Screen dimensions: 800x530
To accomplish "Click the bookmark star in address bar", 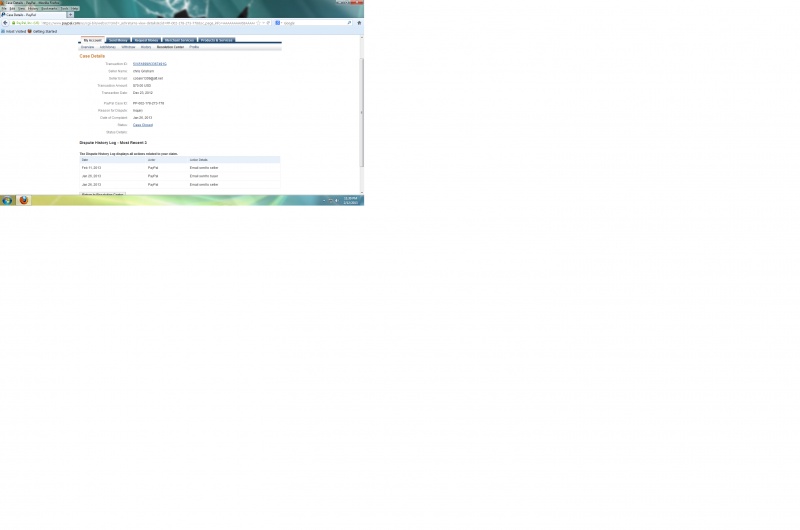I will click(x=258, y=23).
